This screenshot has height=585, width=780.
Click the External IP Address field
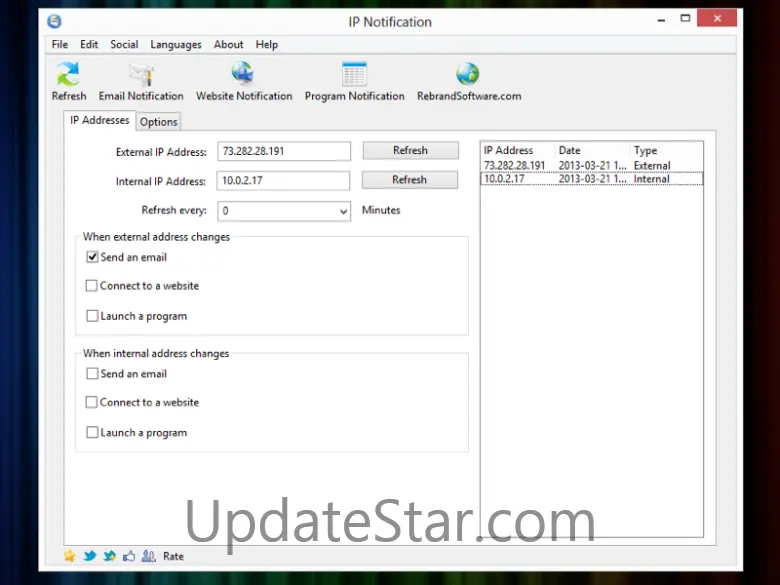(x=284, y=151)
